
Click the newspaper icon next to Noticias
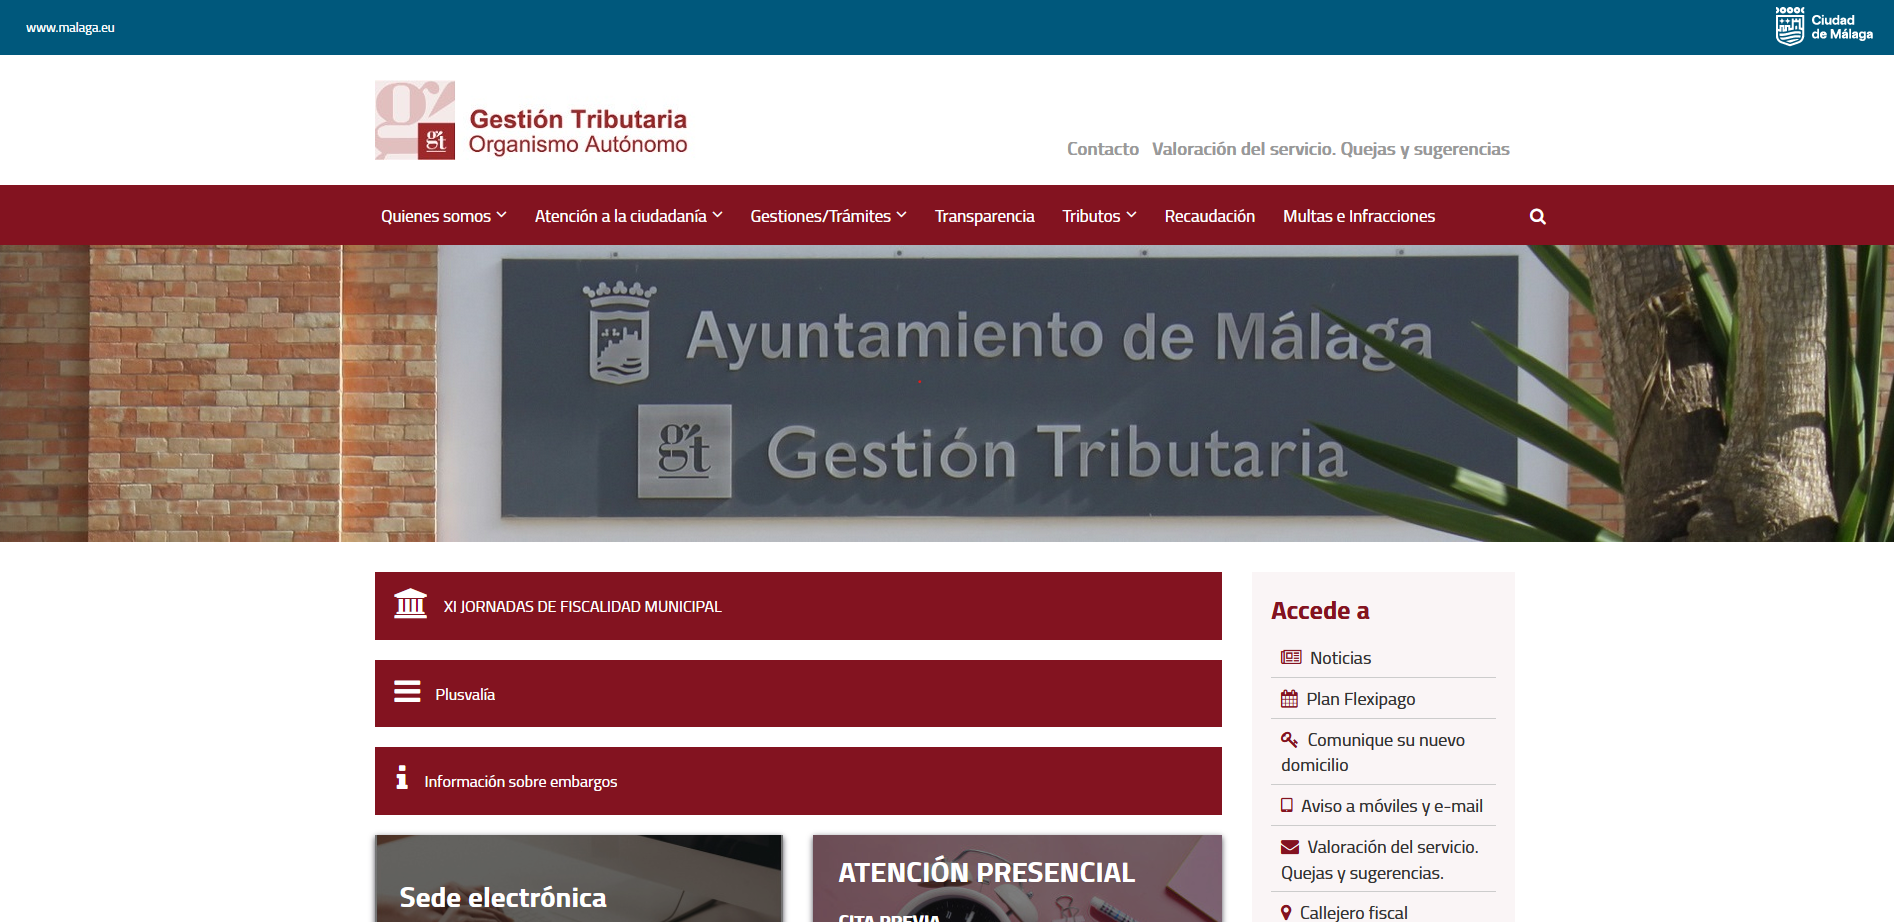coord(1291,657)
